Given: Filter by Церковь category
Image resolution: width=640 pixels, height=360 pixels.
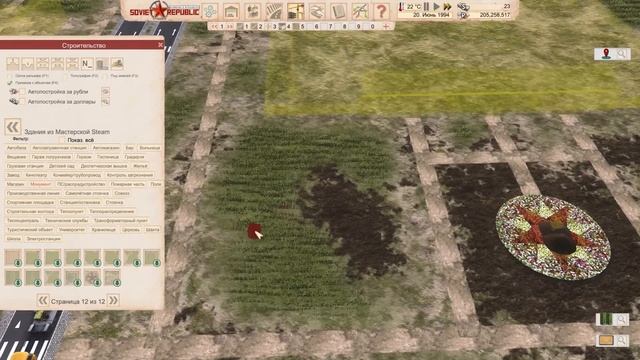Looking at the screenshot, I should tap(131, 230).
